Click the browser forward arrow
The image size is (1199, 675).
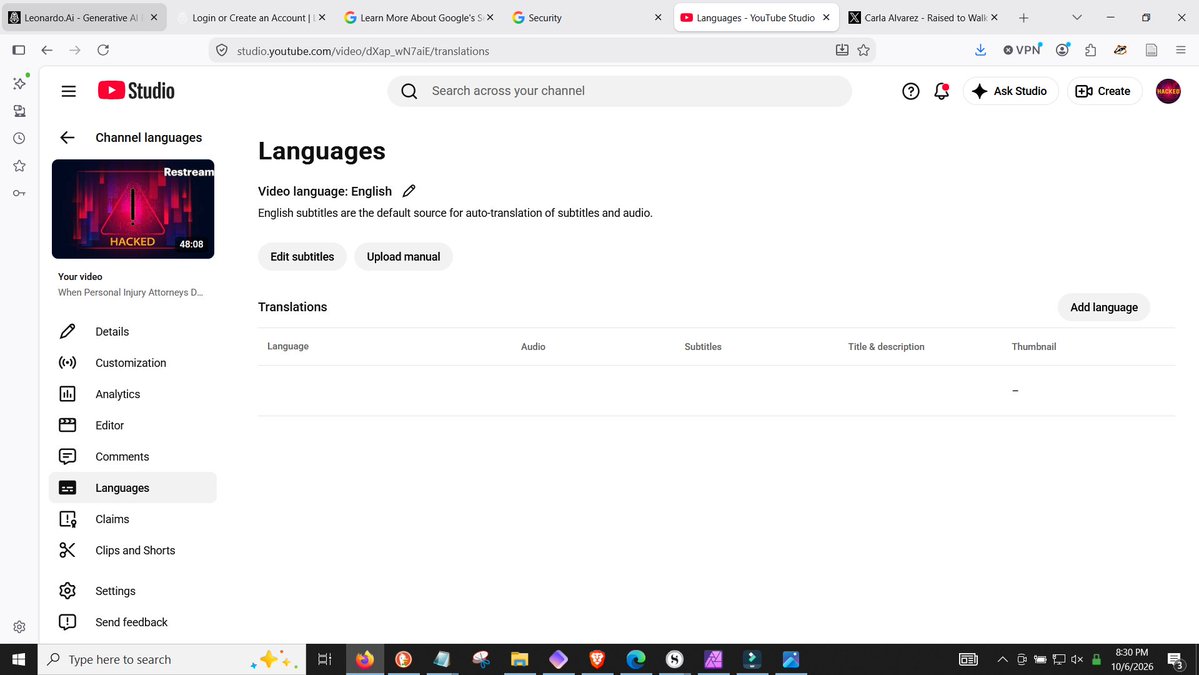(x=75, y=50)
